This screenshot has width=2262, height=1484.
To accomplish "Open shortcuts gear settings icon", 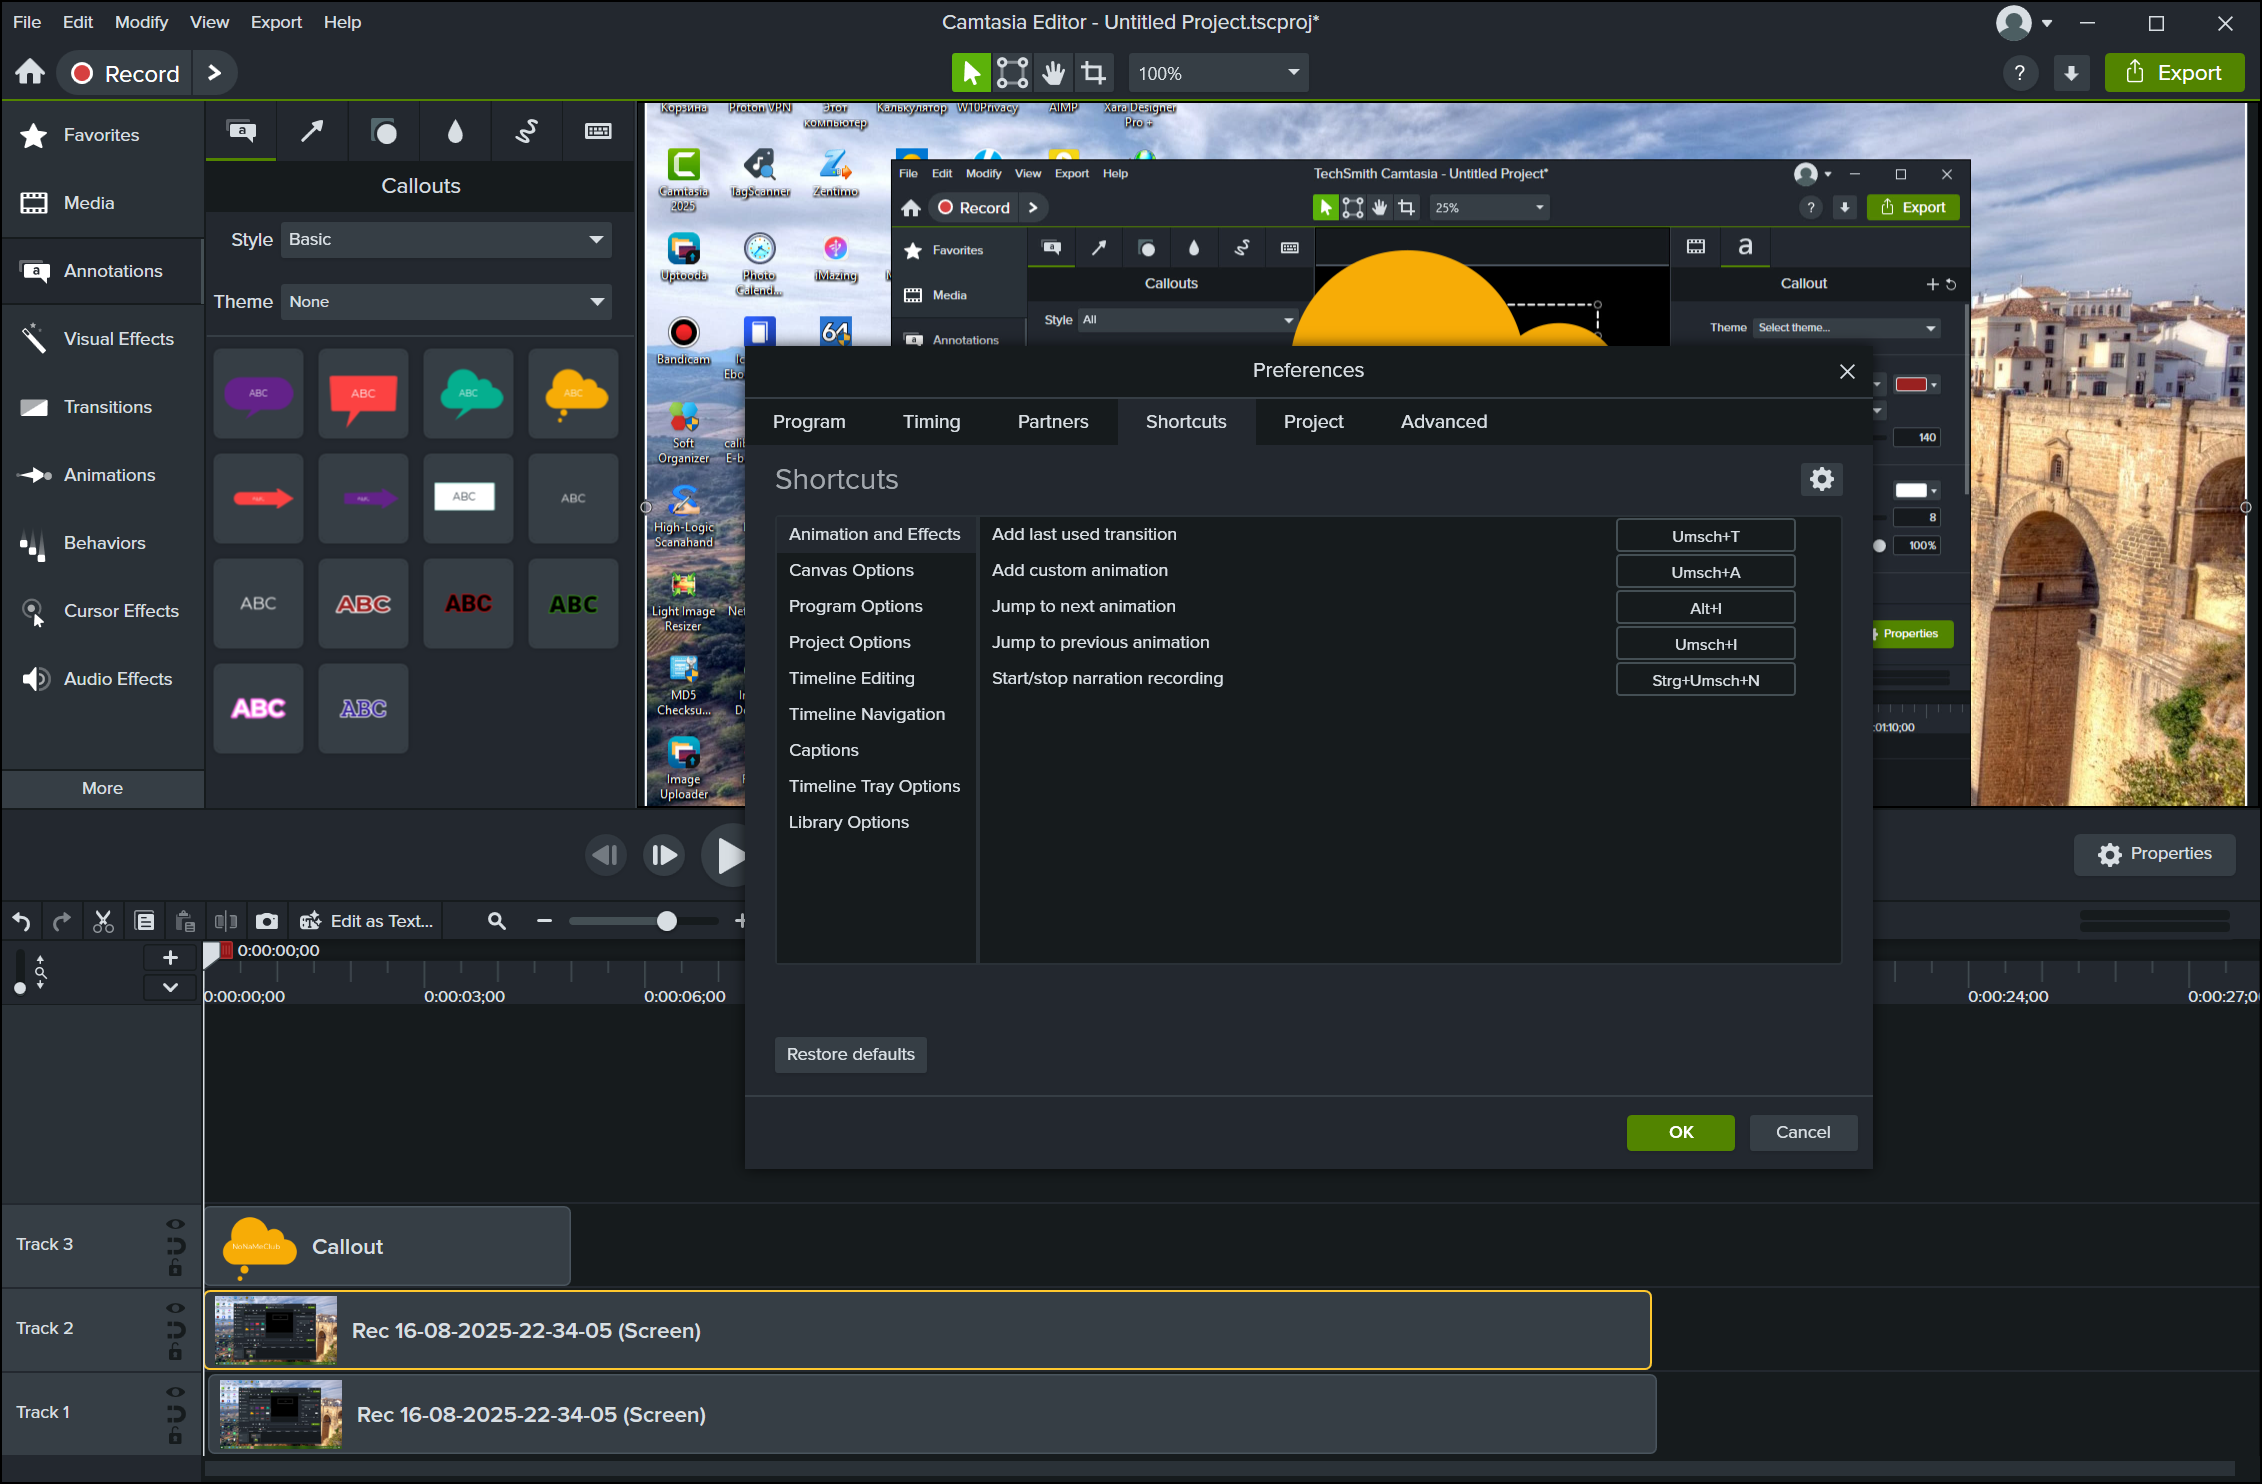I will click(1821, 479).
